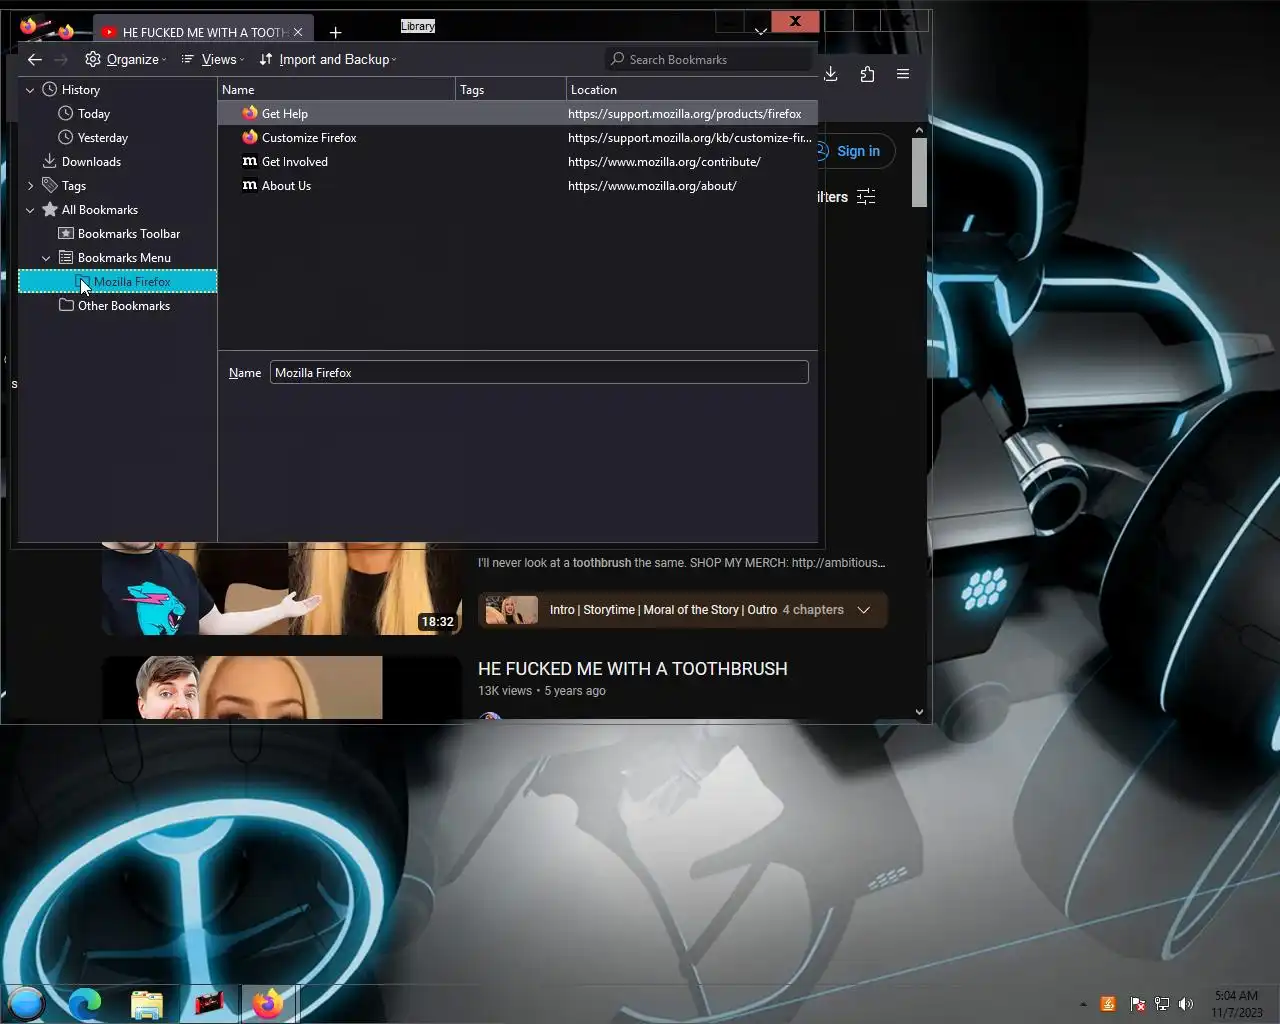This screenshot has height=1024, width=1280.
Task: Edit the folder Name field
Action: [539, 373]
